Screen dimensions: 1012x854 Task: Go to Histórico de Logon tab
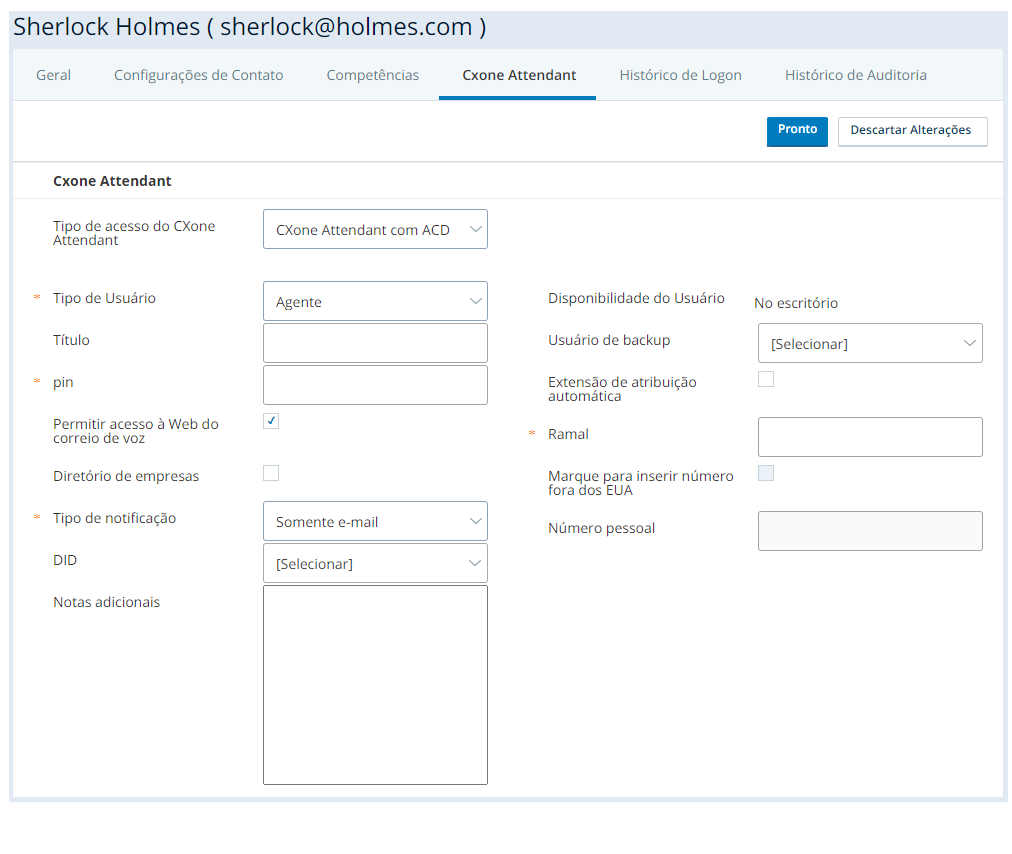click(680, 75)
